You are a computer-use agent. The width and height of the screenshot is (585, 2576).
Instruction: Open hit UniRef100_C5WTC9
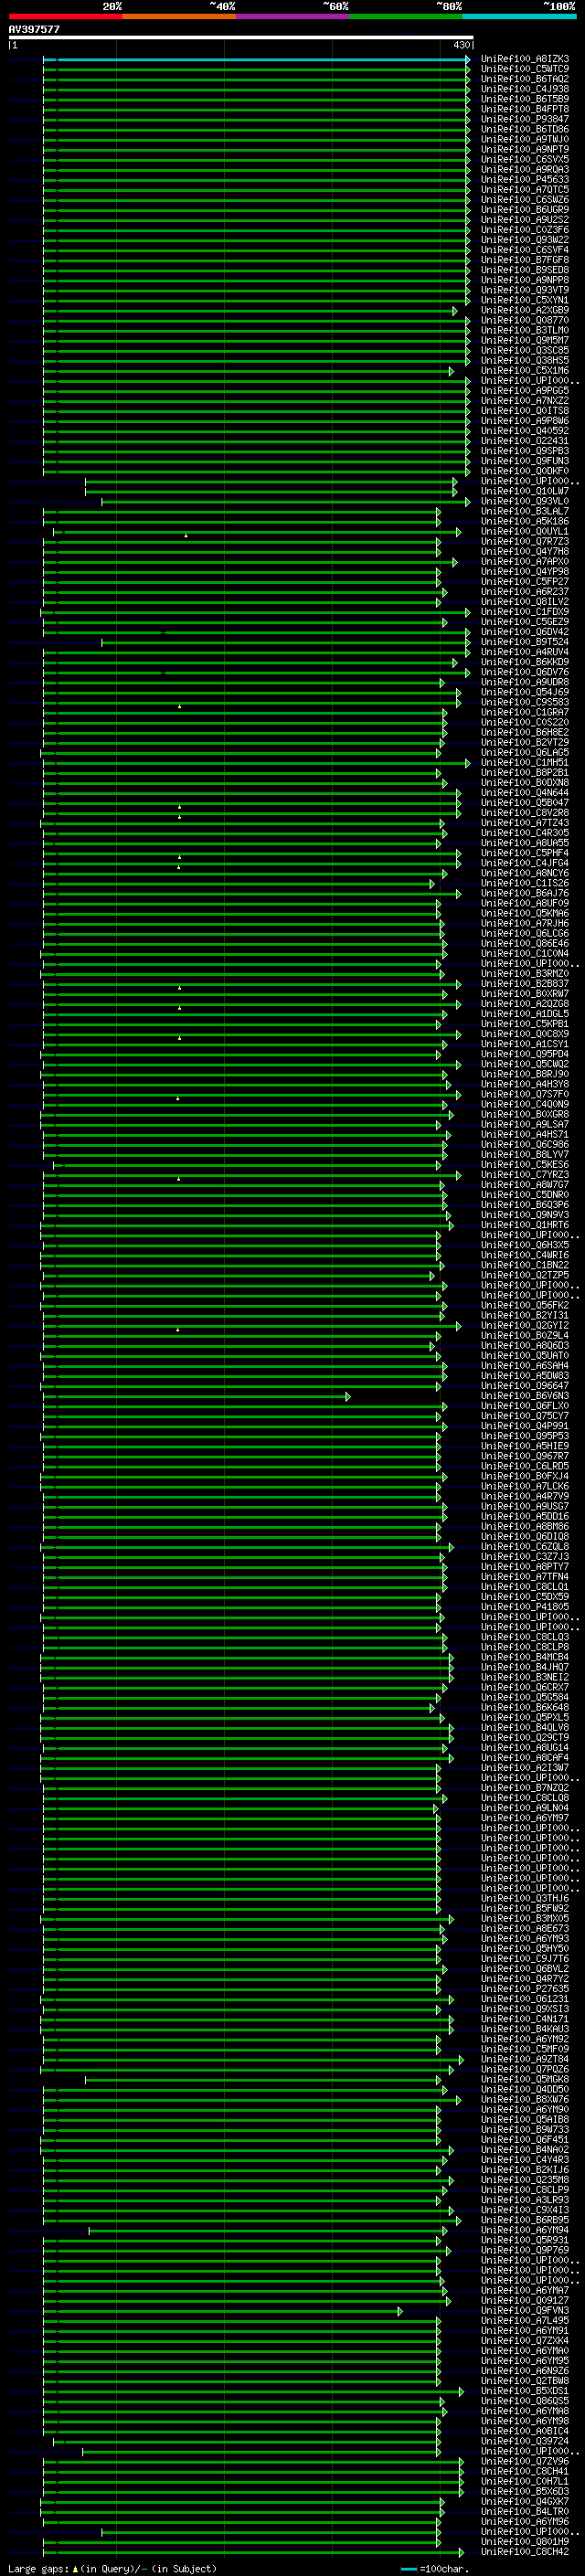click(525, 69)
